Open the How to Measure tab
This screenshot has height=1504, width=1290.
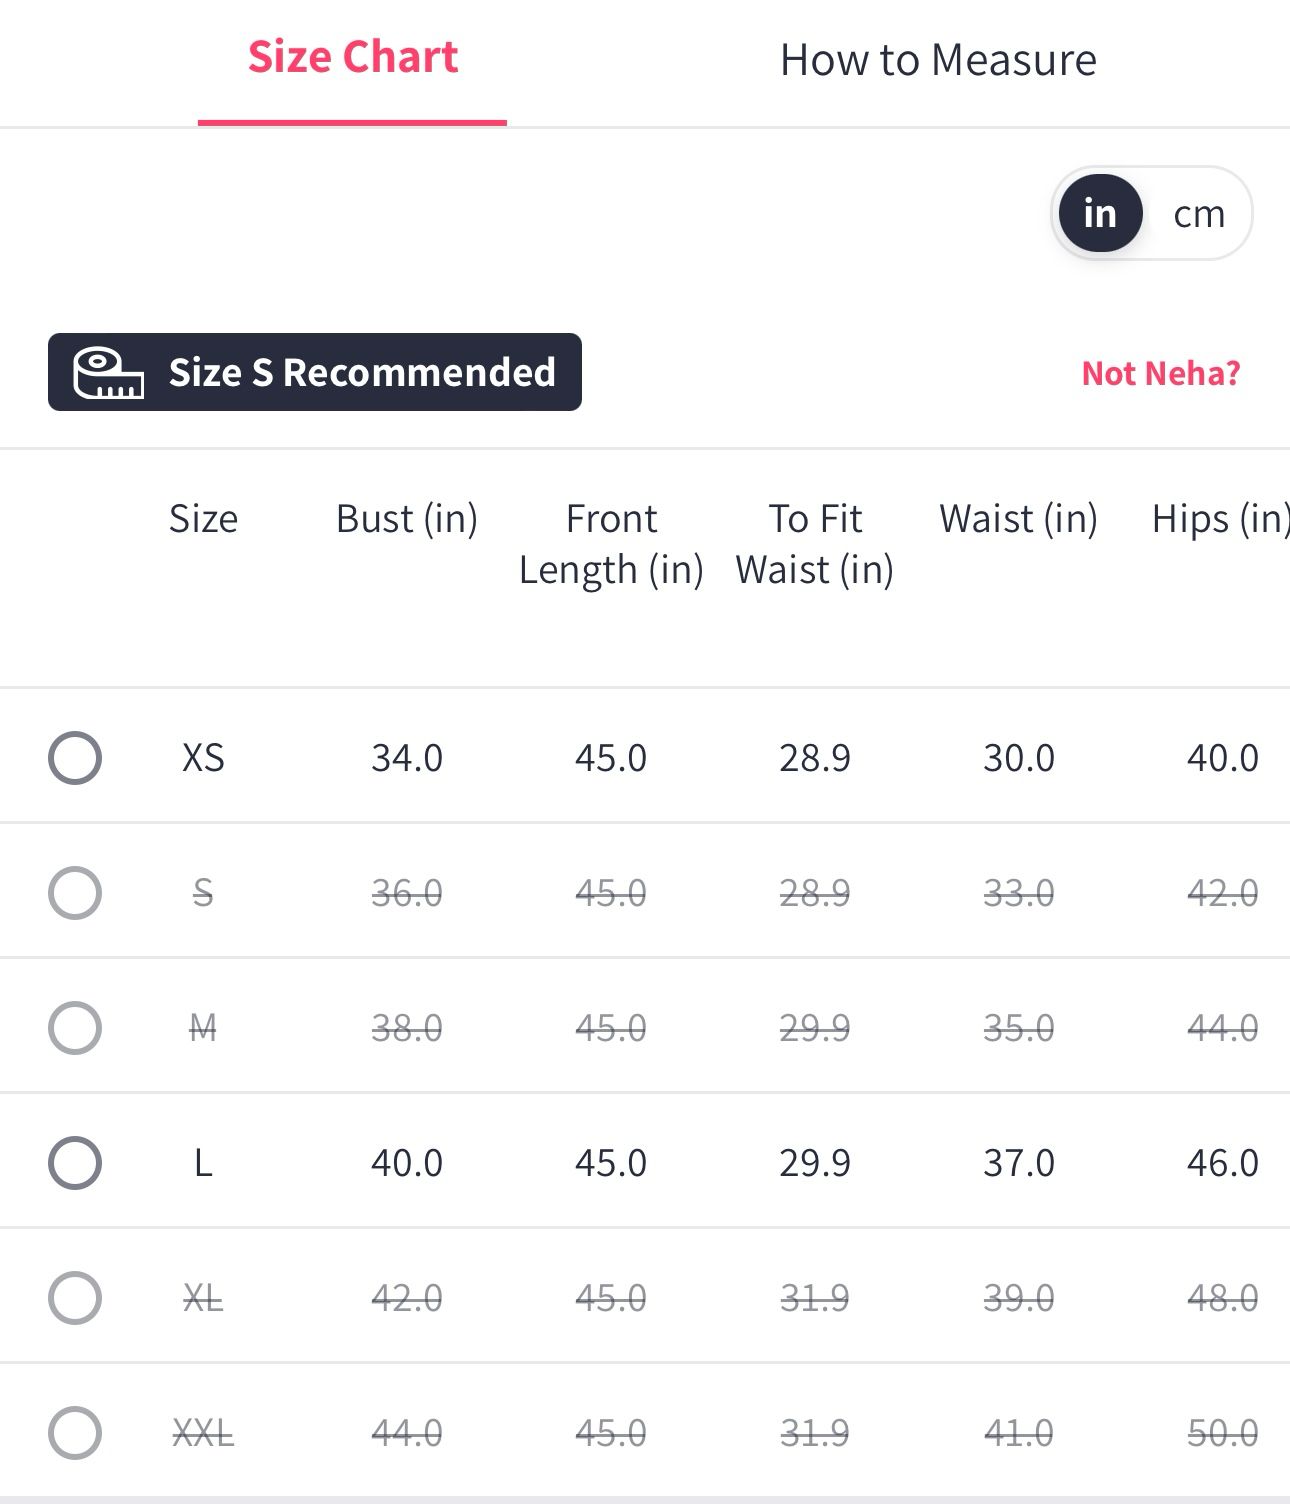[x=937, y=60]
